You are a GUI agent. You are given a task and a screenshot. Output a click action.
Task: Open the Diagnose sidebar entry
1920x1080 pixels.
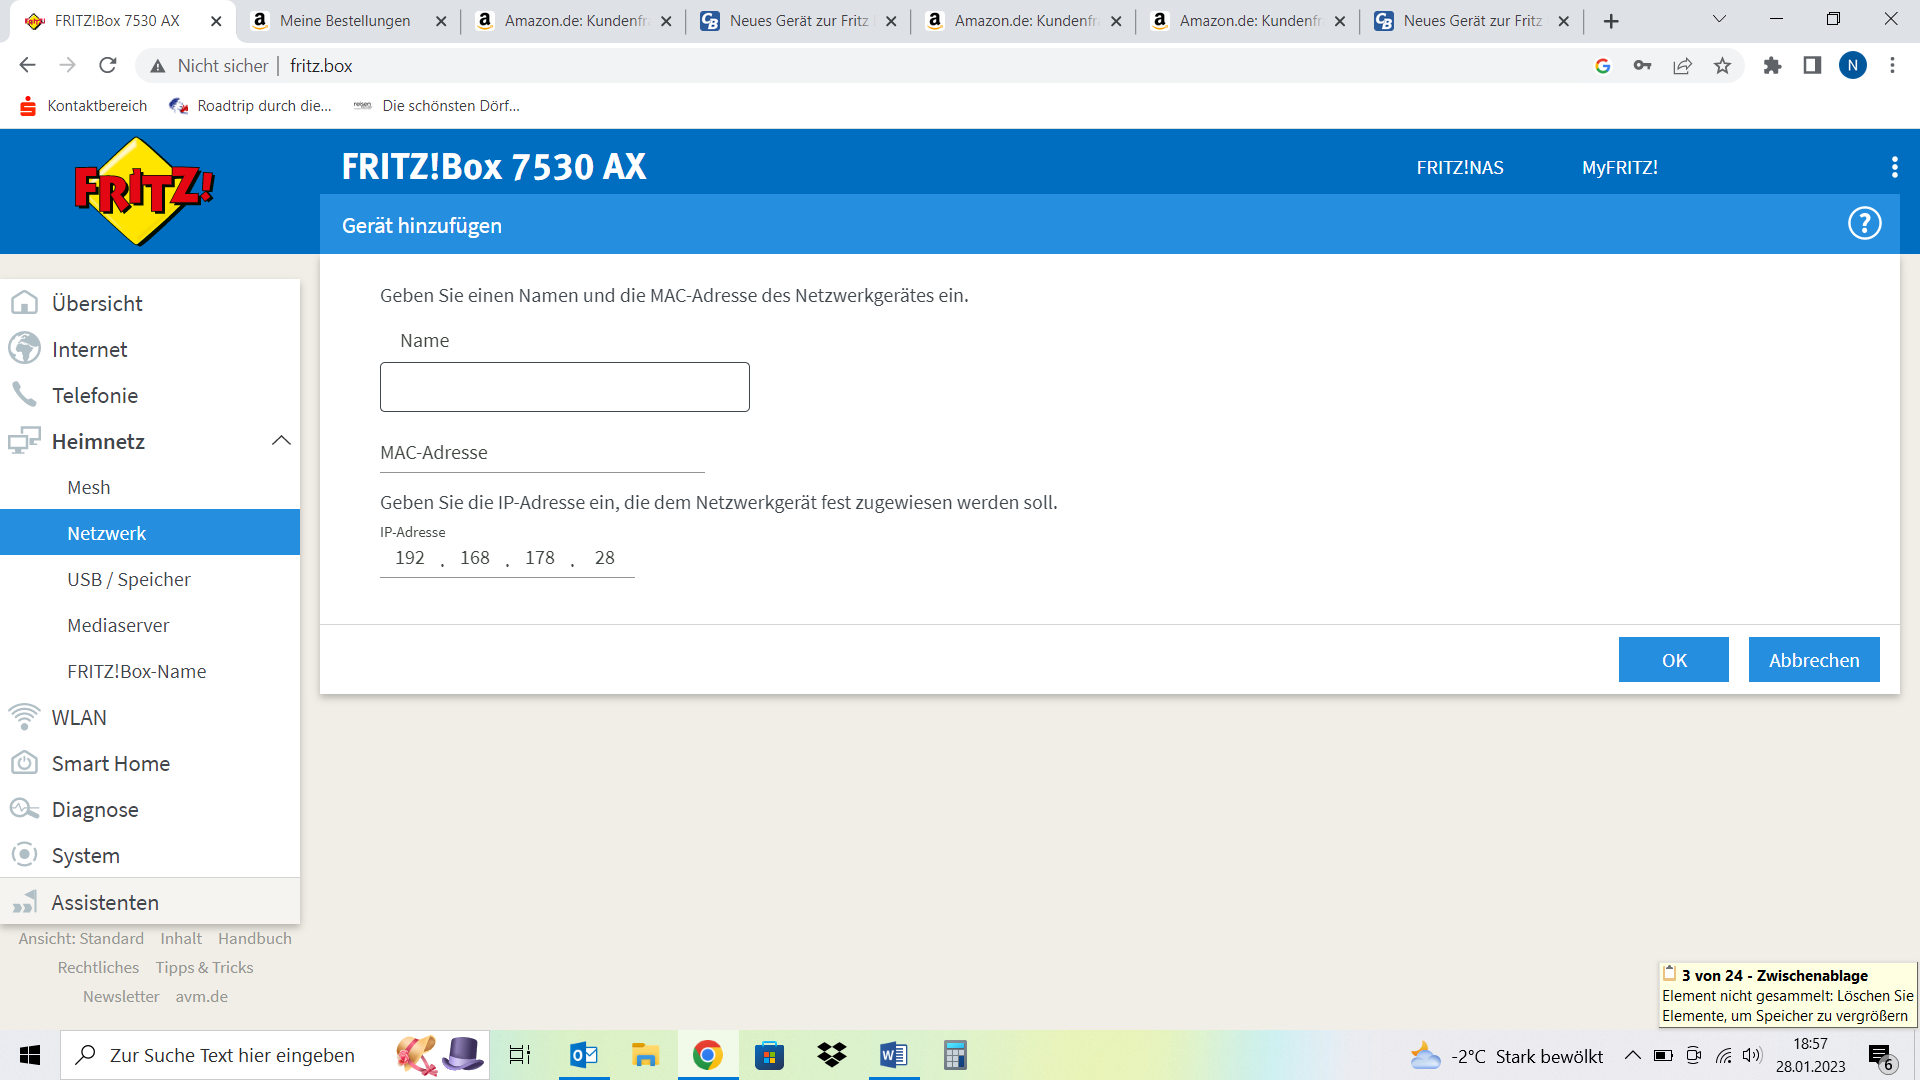(95, 809)
